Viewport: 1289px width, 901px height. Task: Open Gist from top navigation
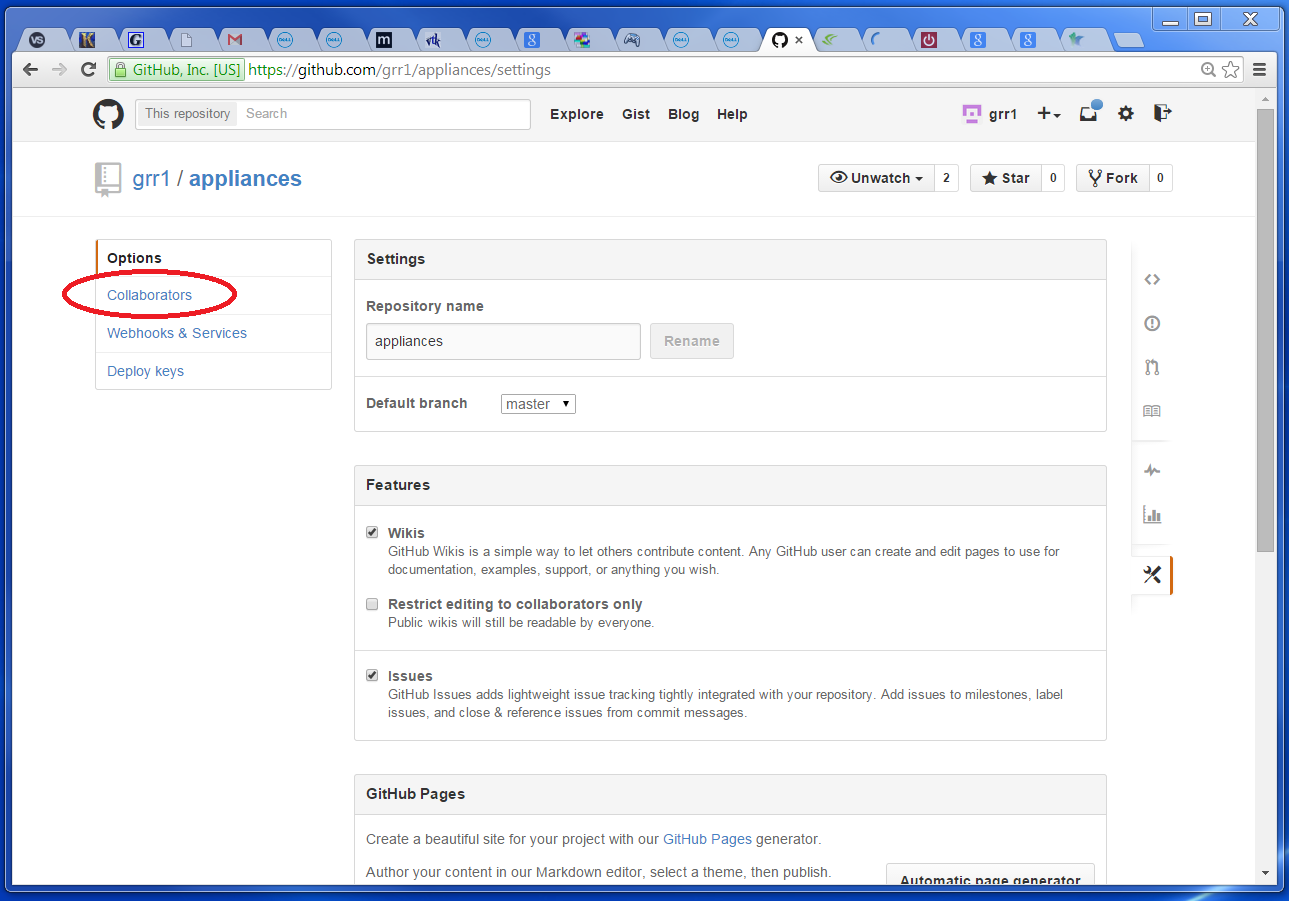tap(636, 114)
